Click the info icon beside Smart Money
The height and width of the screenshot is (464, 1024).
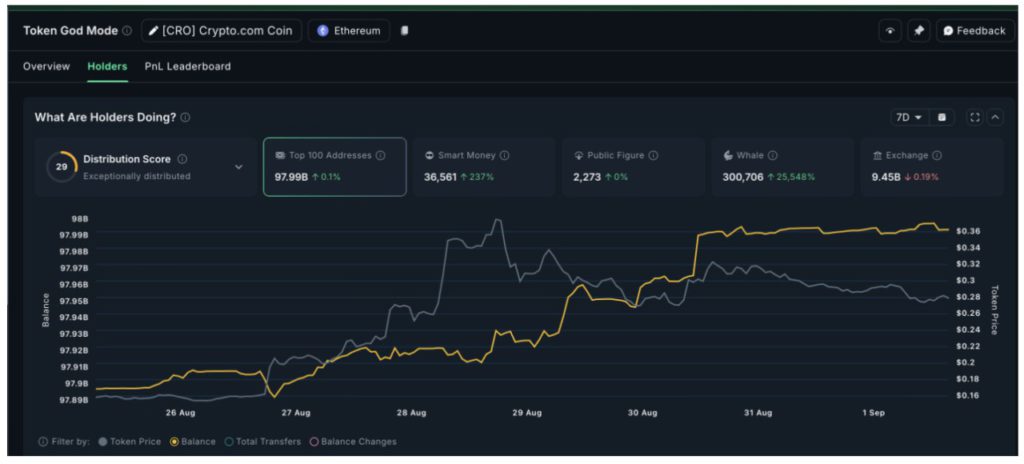tap(504, 156)
